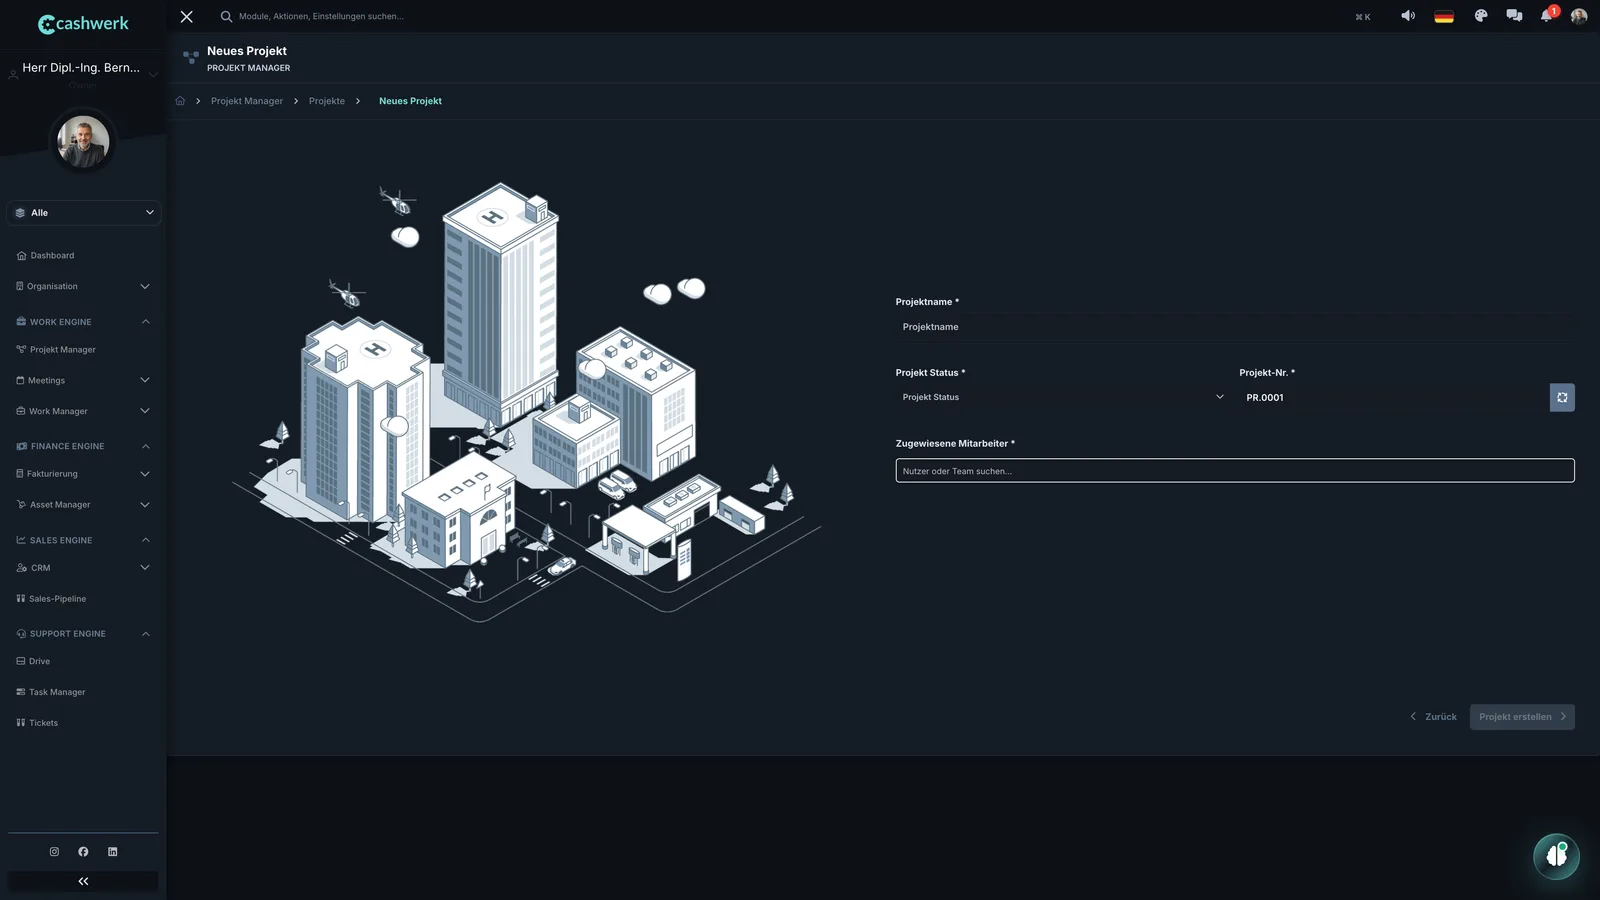Collapse the sidebar with double chevron
This screenshot has width=1600, height=900.
pos(83,881)
